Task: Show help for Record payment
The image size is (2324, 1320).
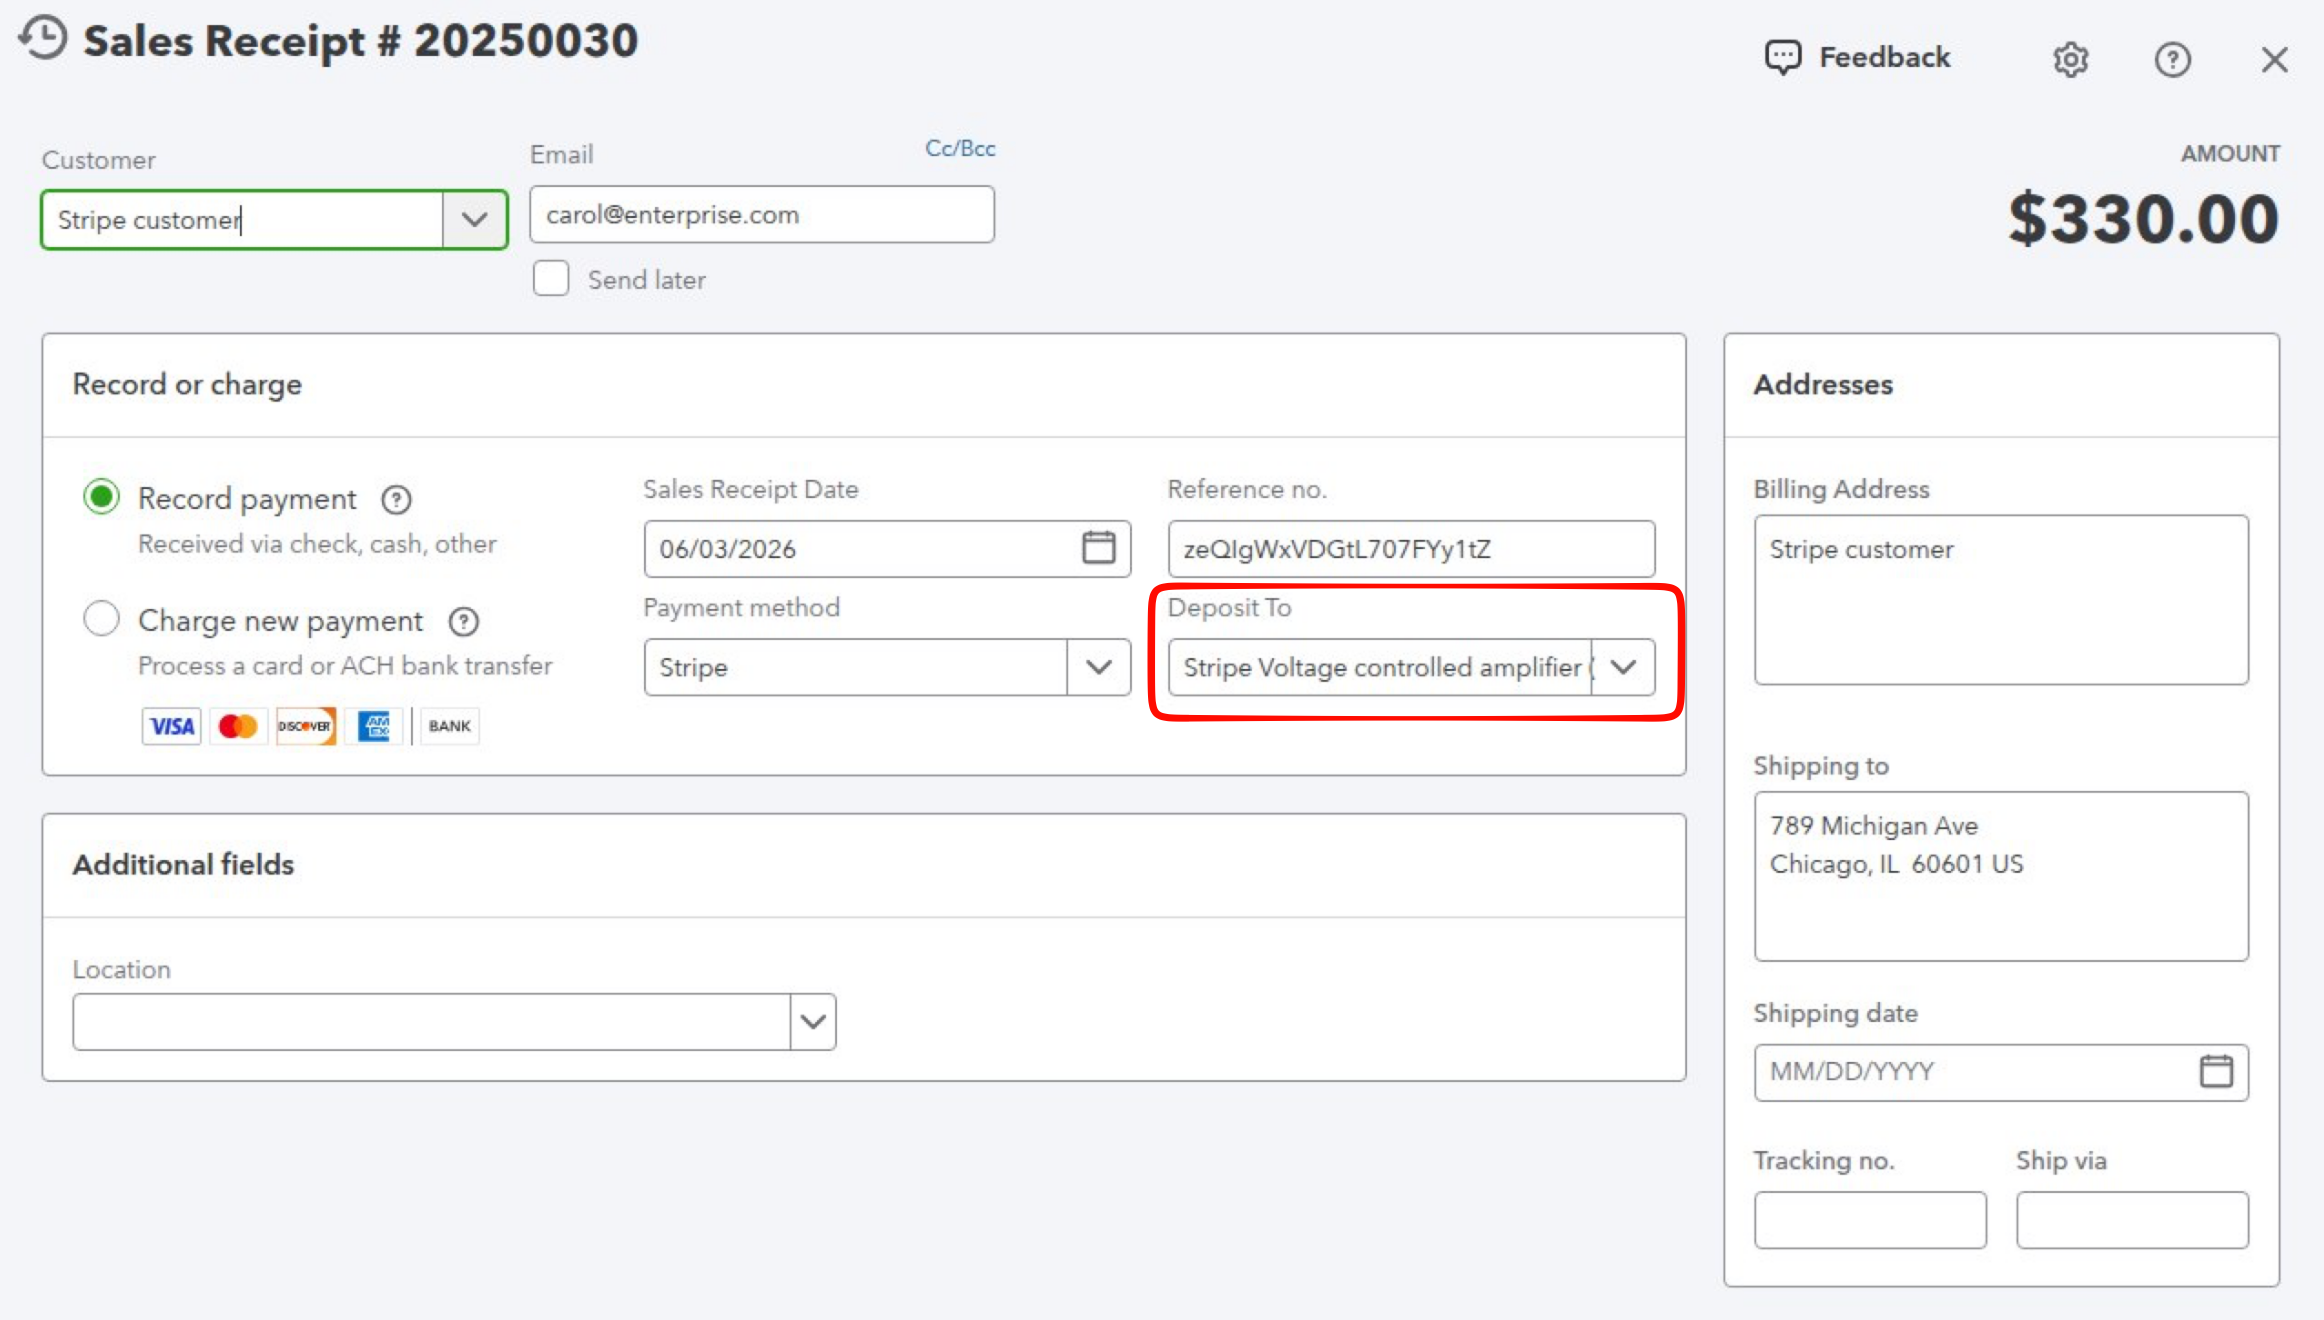Action: (x=396, y=499)
